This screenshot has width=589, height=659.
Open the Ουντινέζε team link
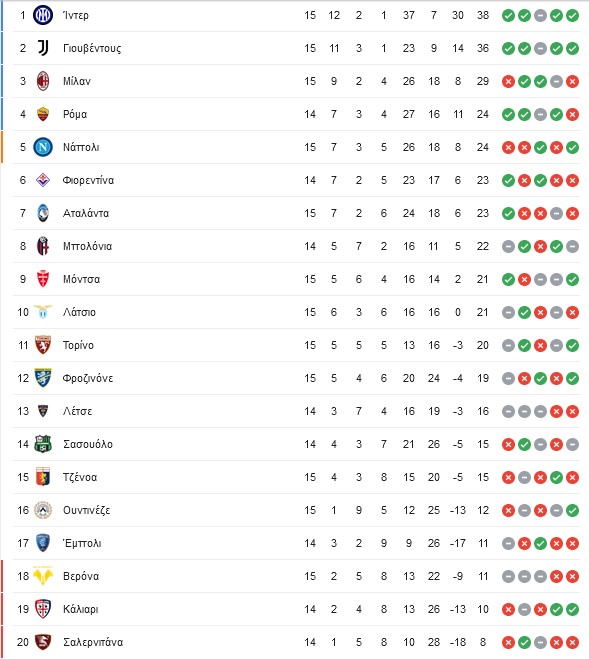tap(87, 510)
